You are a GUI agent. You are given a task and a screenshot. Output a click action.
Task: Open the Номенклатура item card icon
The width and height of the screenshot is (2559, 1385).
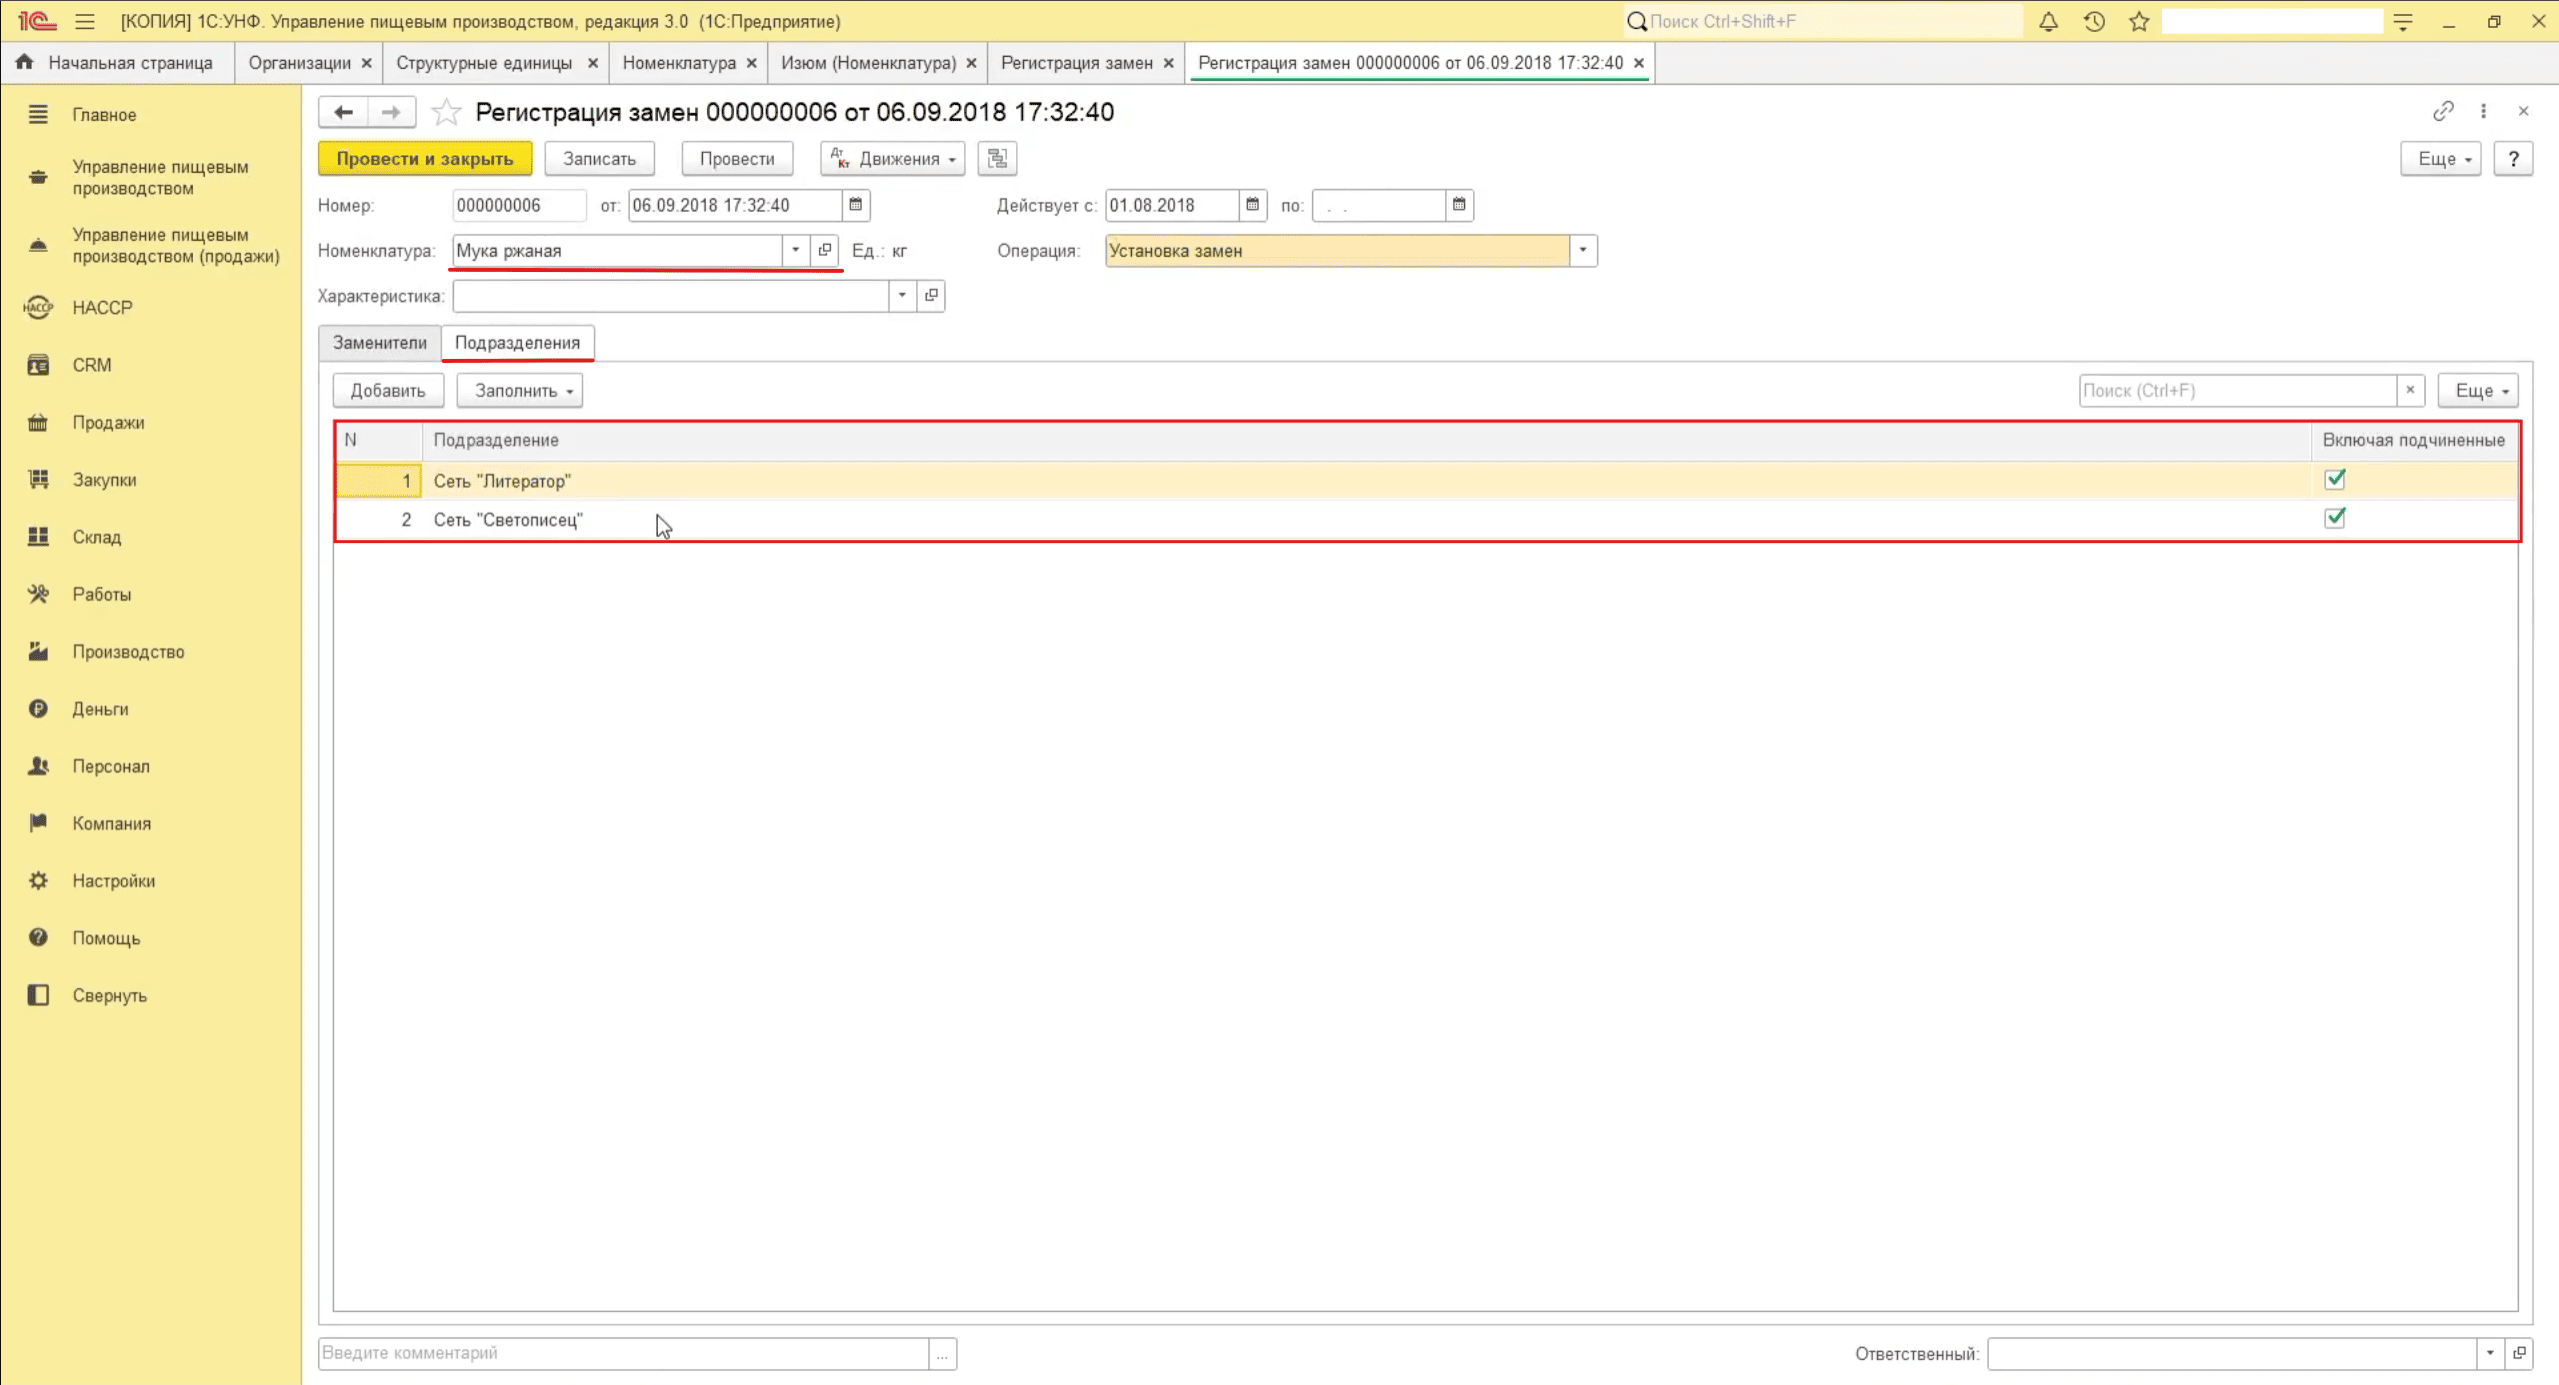coord(825,250)
